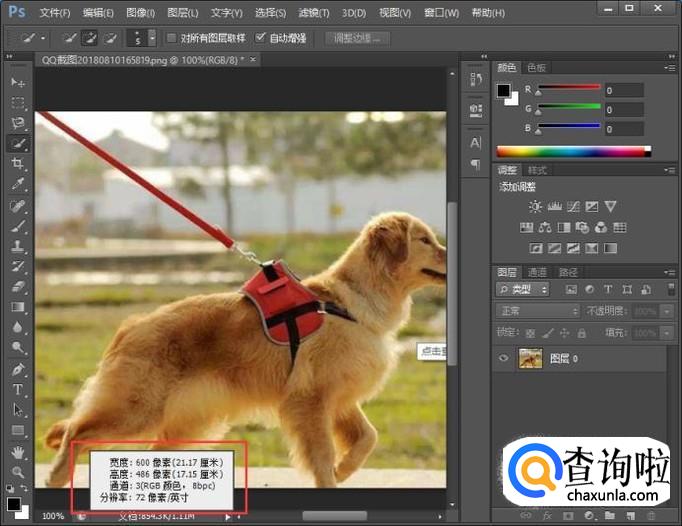The image size is (682, 526).
Task: Switch to the Zoom tool
Action: [x=18, y=472]
